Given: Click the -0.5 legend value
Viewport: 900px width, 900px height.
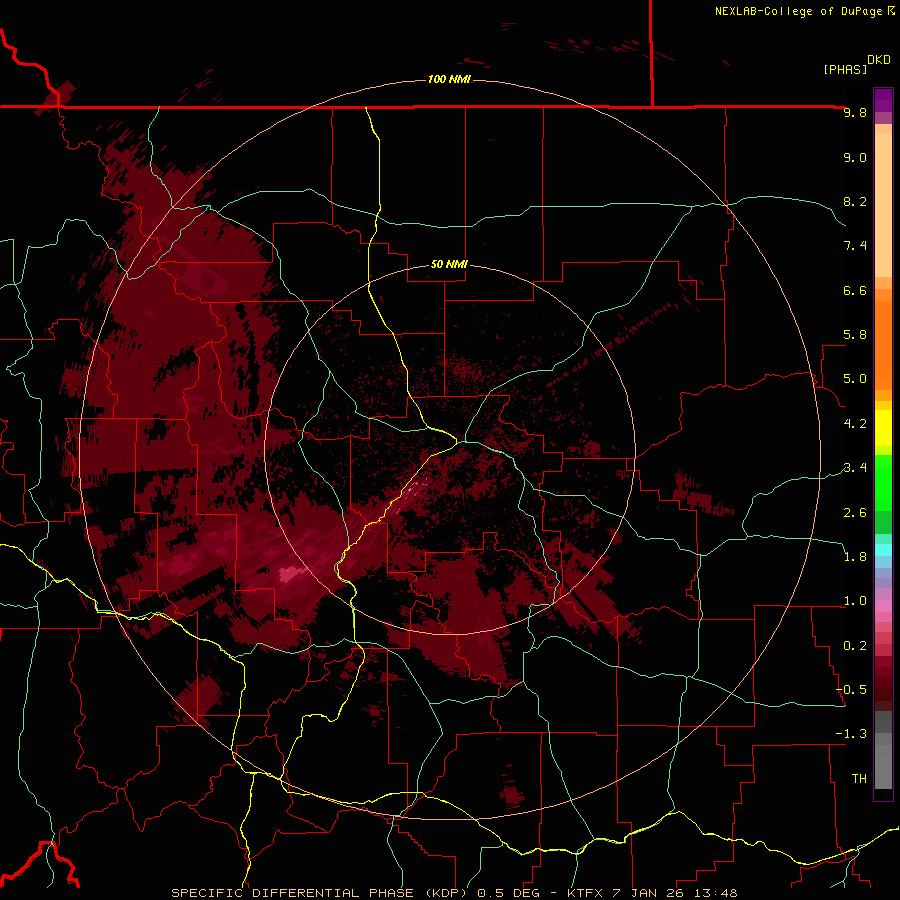Looking at the screenshot, I should tap(851, 690).
